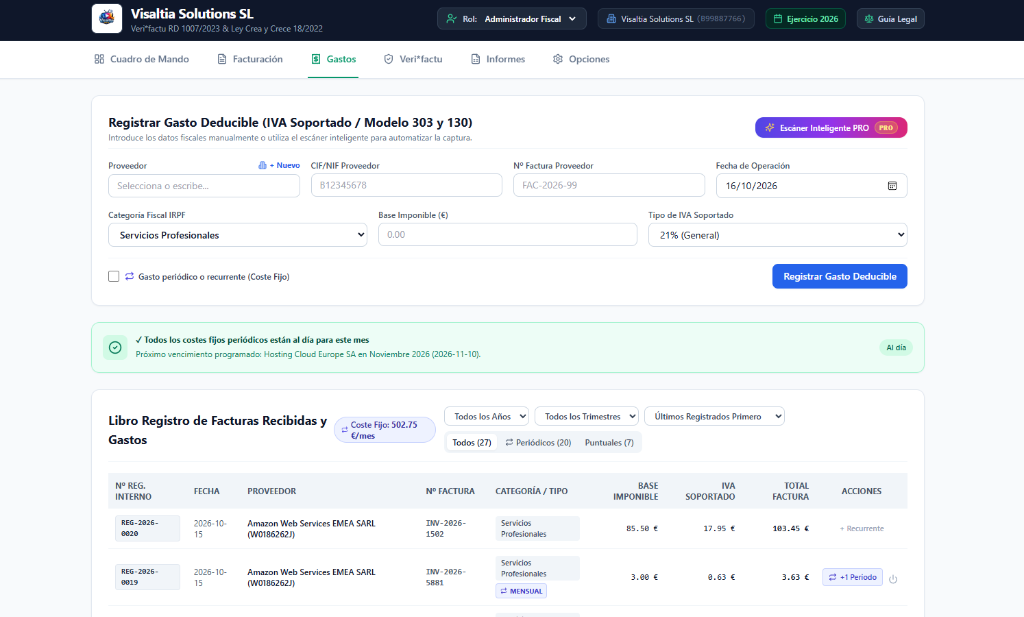Viewport: 1024px width, 617px height.
Task: Click the + Nuevo proveedor link
Action: [x=280, y=165]
